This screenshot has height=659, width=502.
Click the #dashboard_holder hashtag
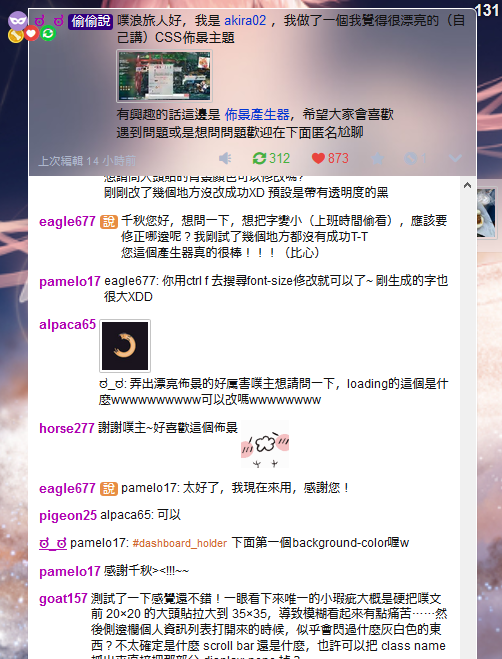pos(180,543)
